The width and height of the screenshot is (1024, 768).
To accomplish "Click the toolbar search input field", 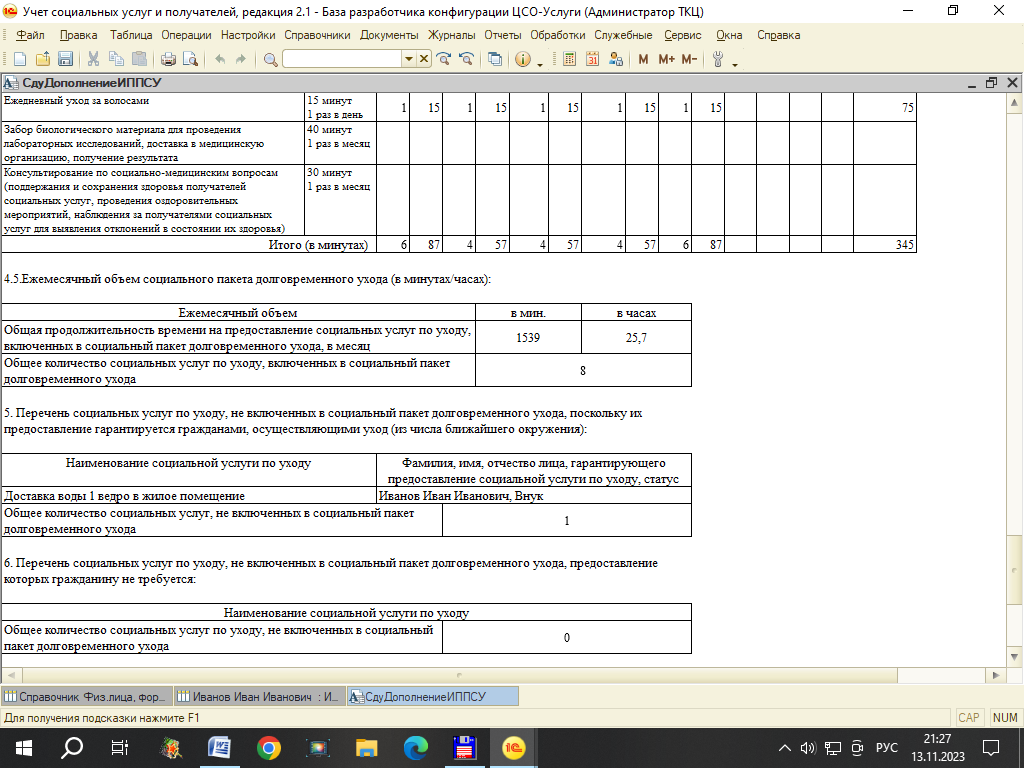I will [x=342, y=59].
